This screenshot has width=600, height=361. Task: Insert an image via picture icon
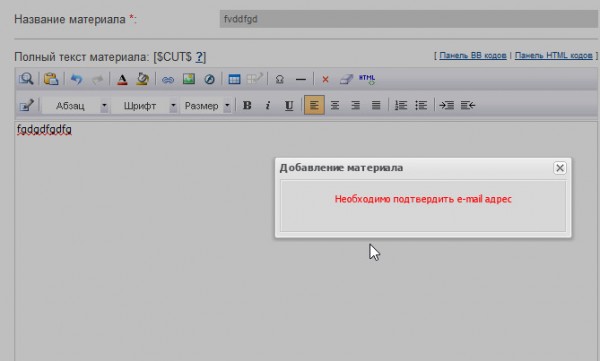pyautogui.click(x=189, y=79)
